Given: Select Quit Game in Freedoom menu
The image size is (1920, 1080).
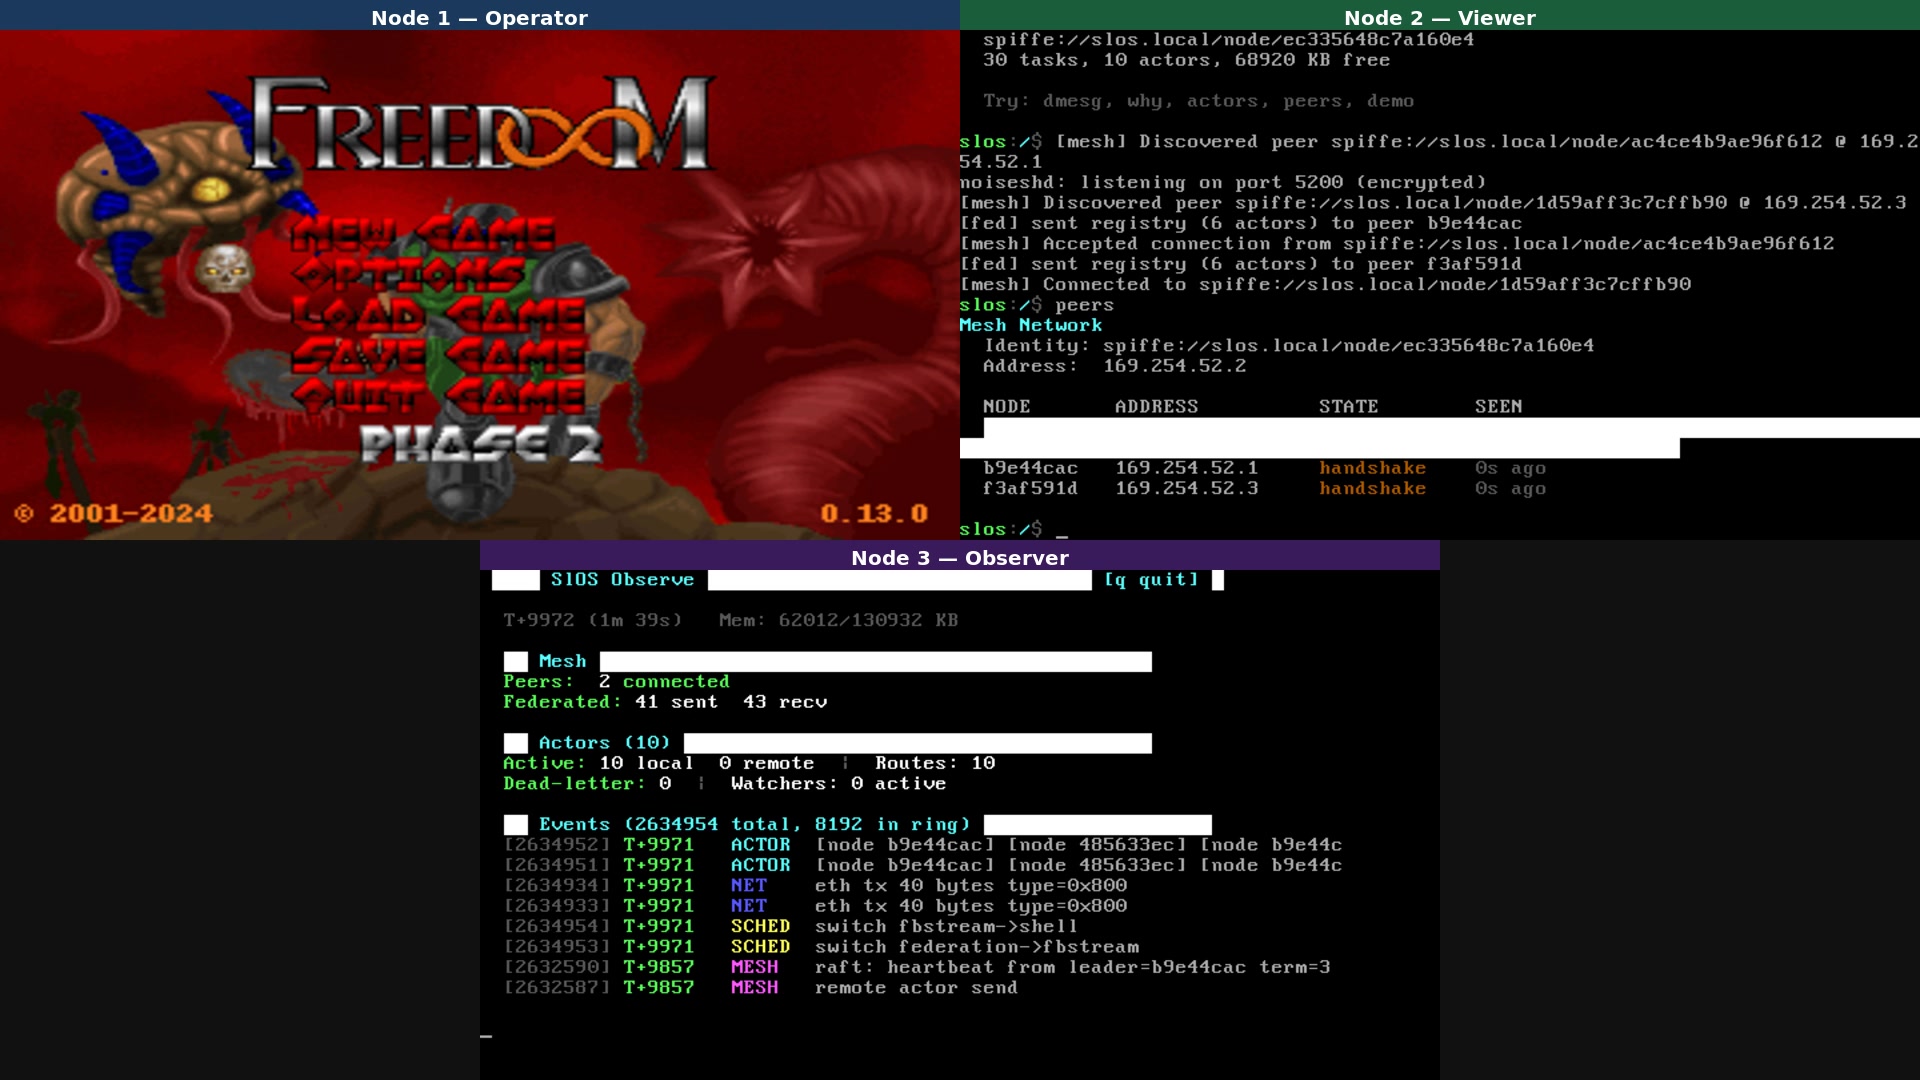Looking at the screenshot, I should (x=438, y=396).
